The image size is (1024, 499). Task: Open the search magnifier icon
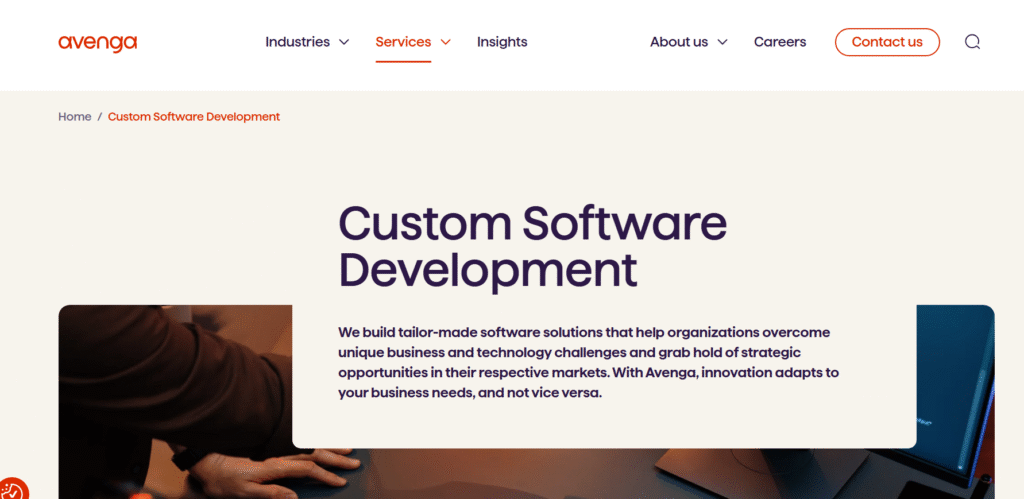[x=972, y=42]
